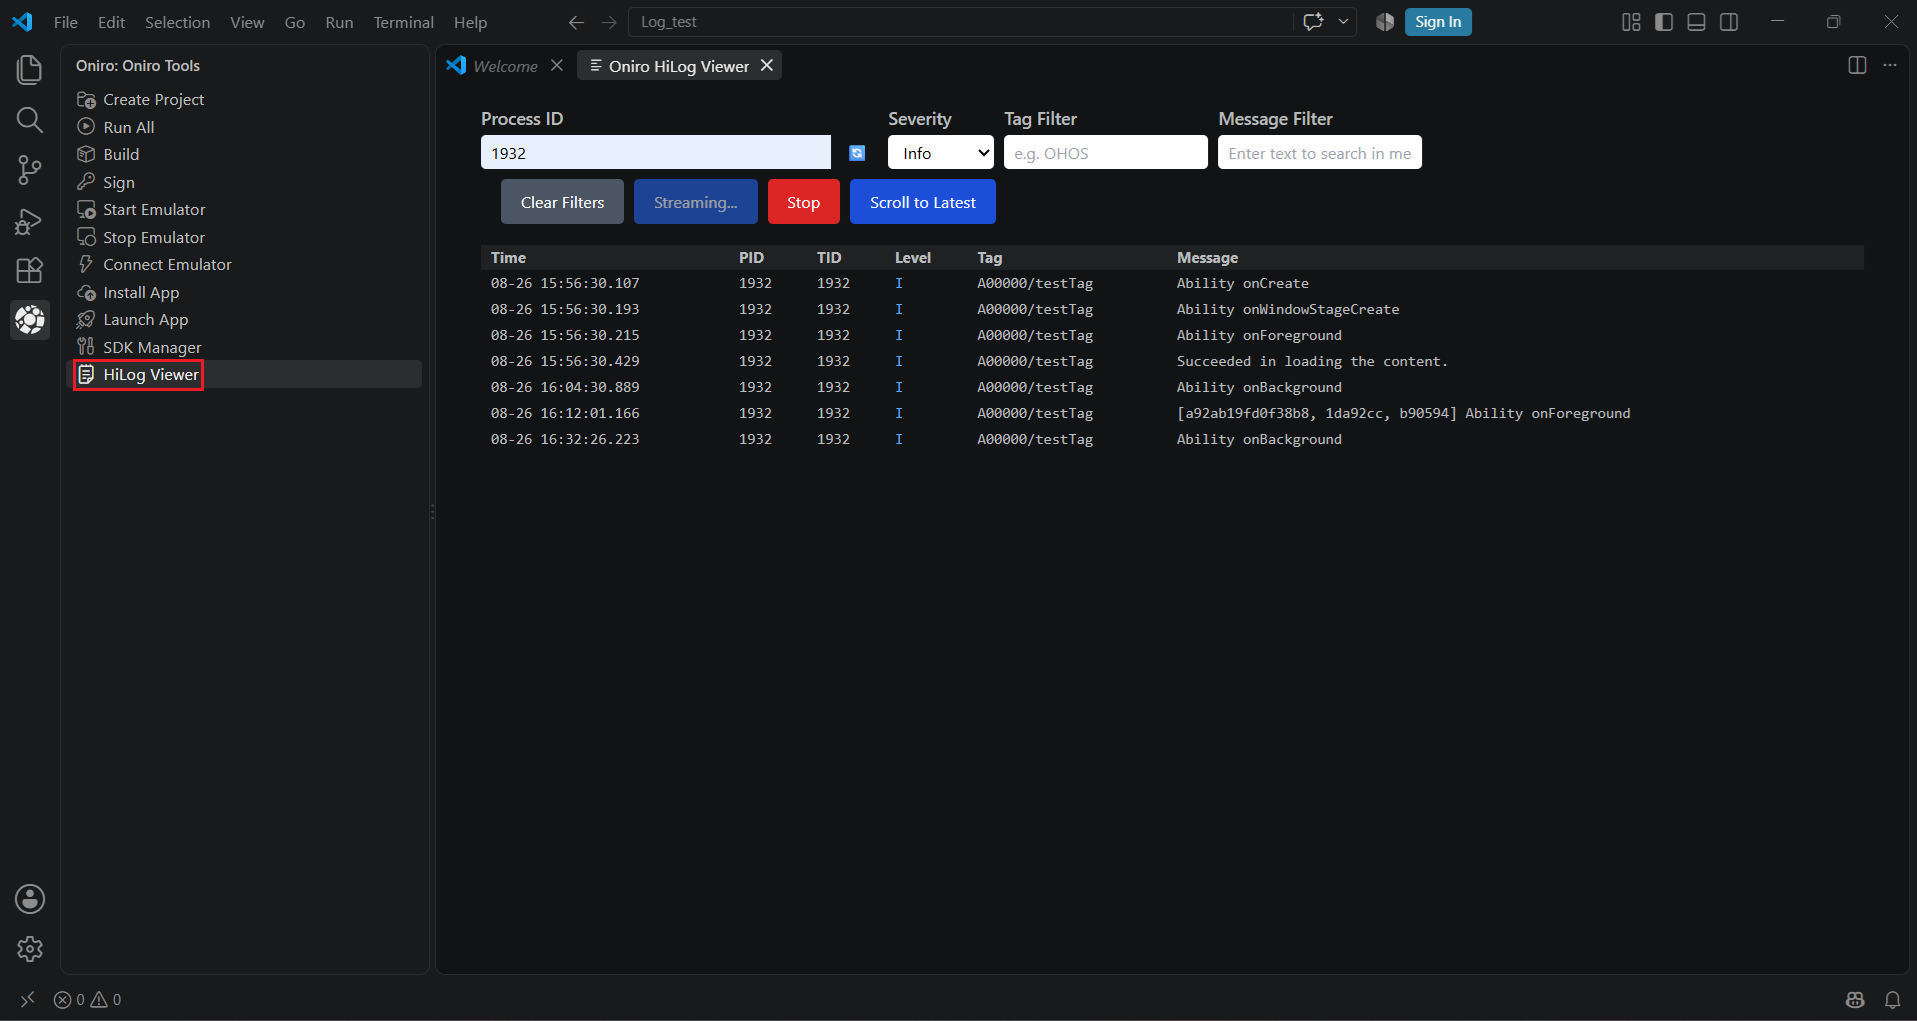1917x1021 pixels.
Task: Open Copilot status in status bar
Action: pyautogui.click(x=1855, y=999)
